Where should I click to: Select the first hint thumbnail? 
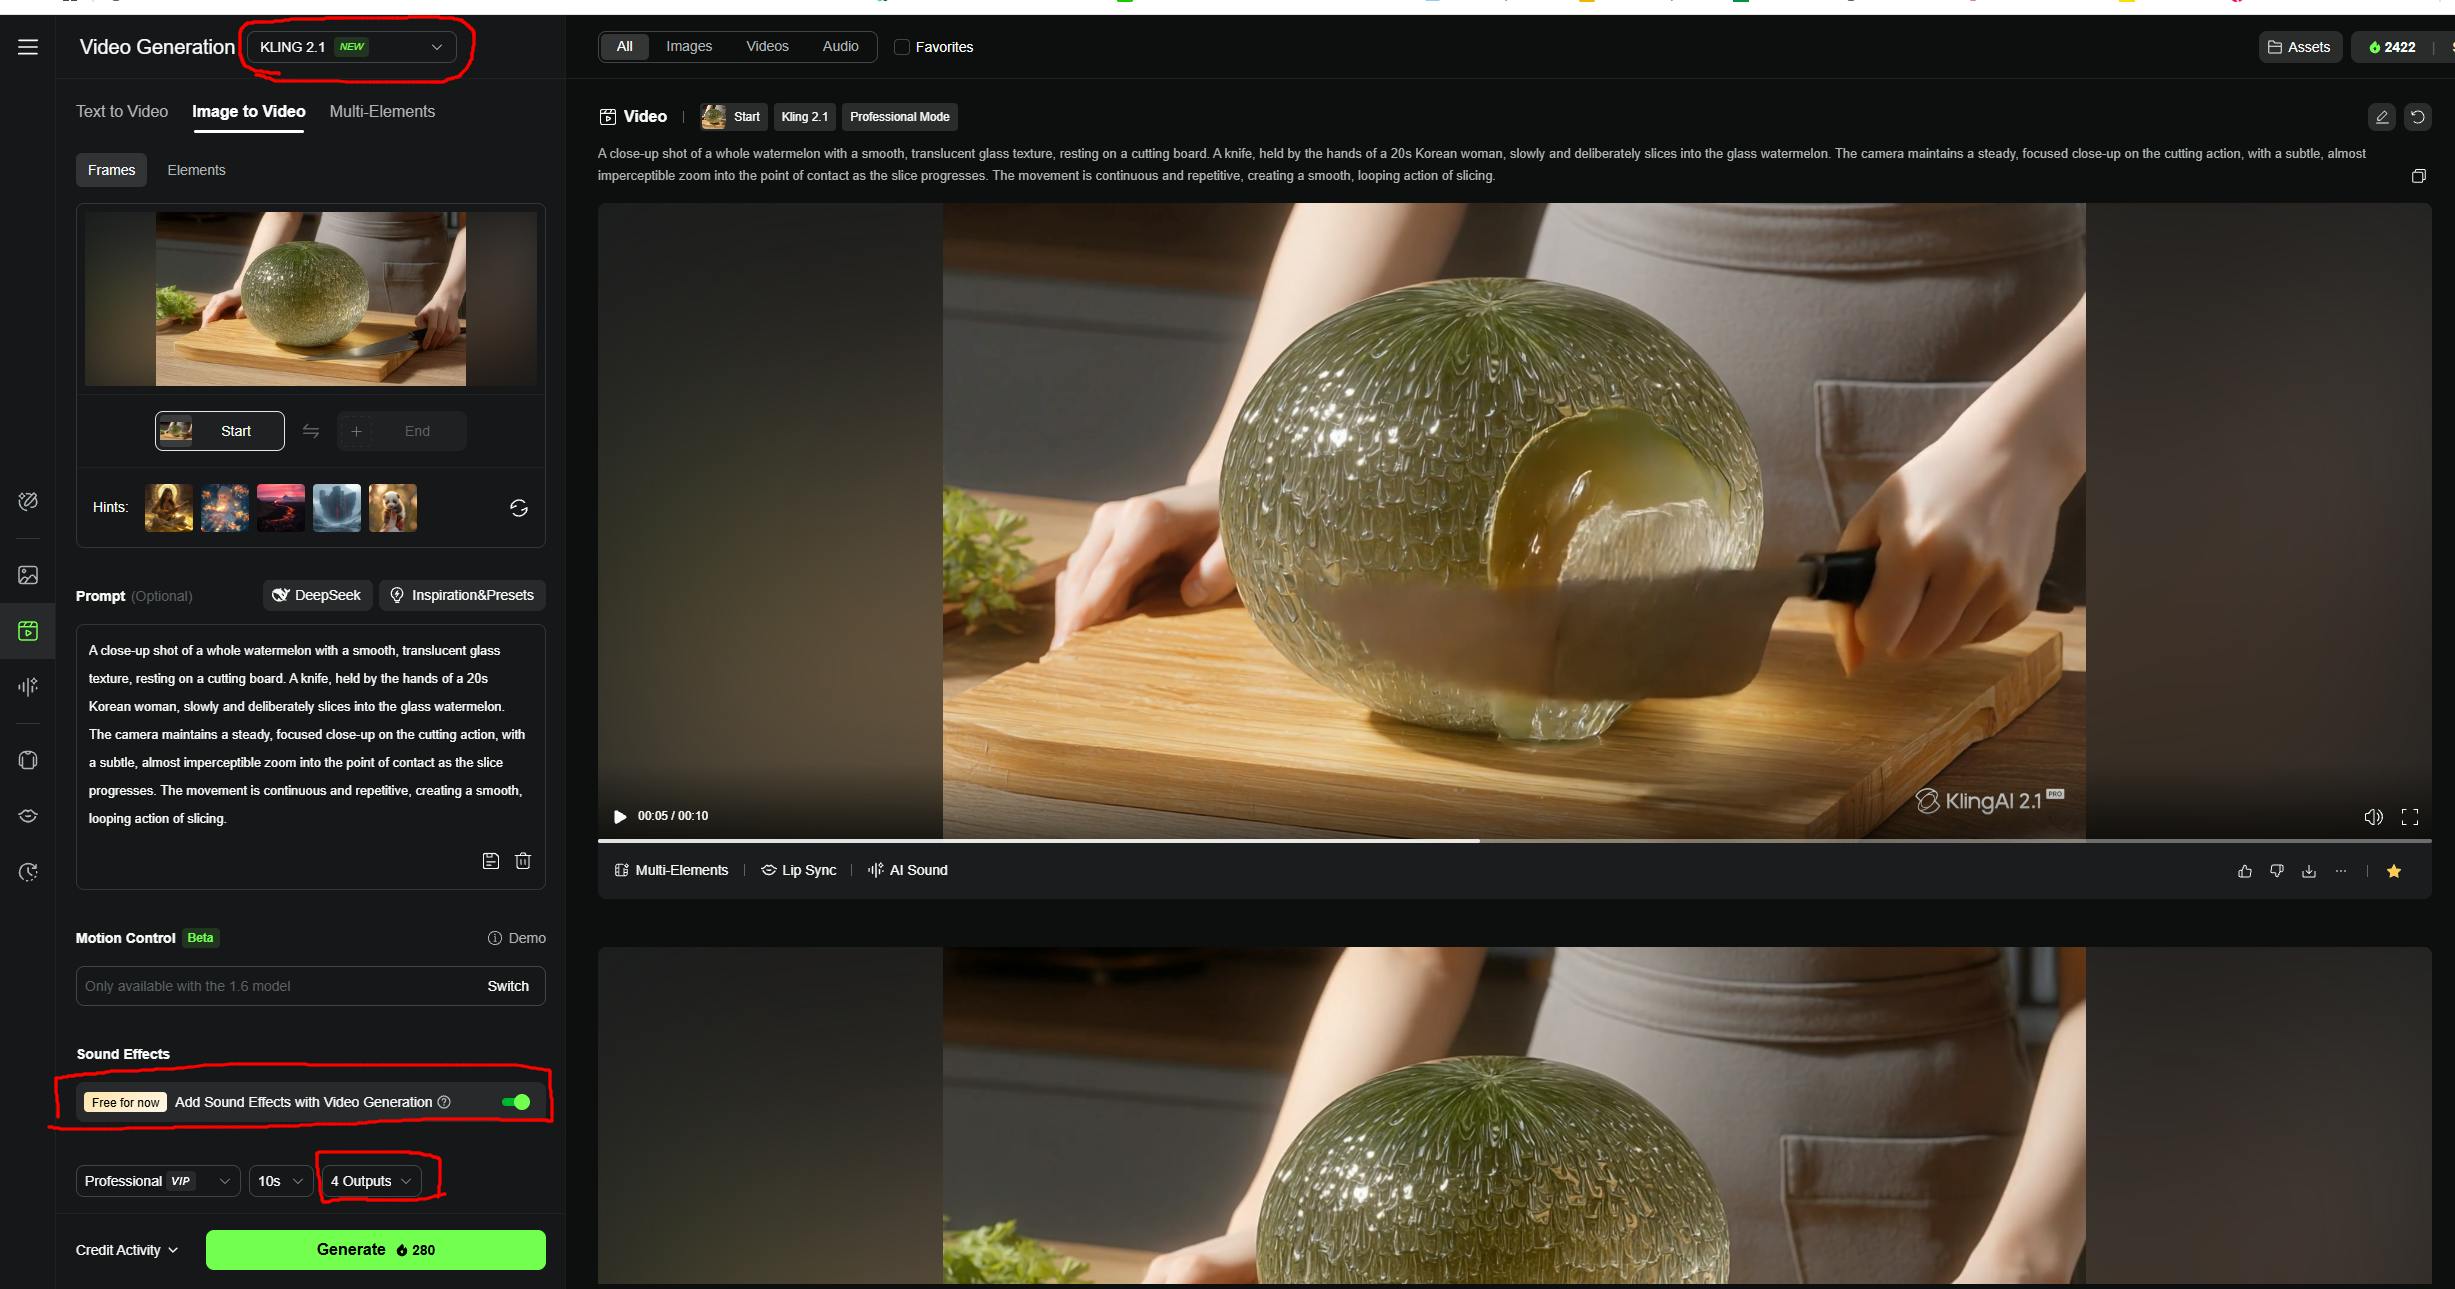[169, 508]
